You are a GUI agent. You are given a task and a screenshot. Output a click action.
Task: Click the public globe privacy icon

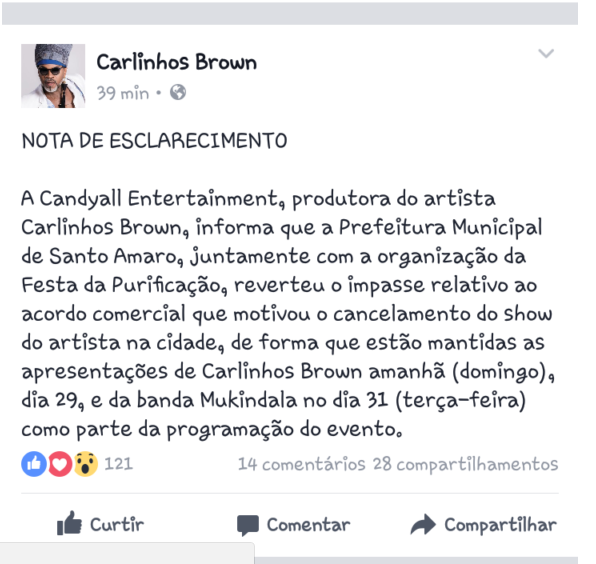pyautogui.click(x=178, y=92)
